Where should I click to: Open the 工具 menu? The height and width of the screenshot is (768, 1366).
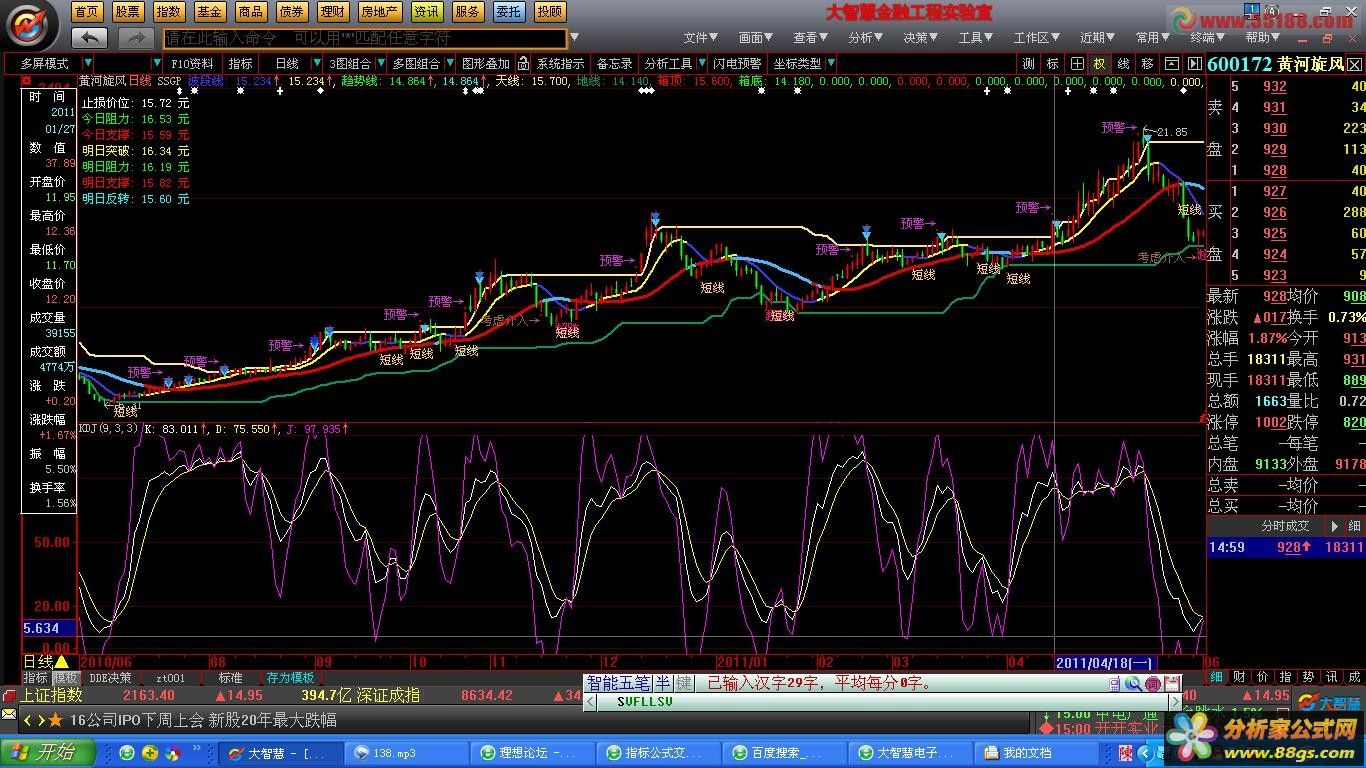click(976, 38)
